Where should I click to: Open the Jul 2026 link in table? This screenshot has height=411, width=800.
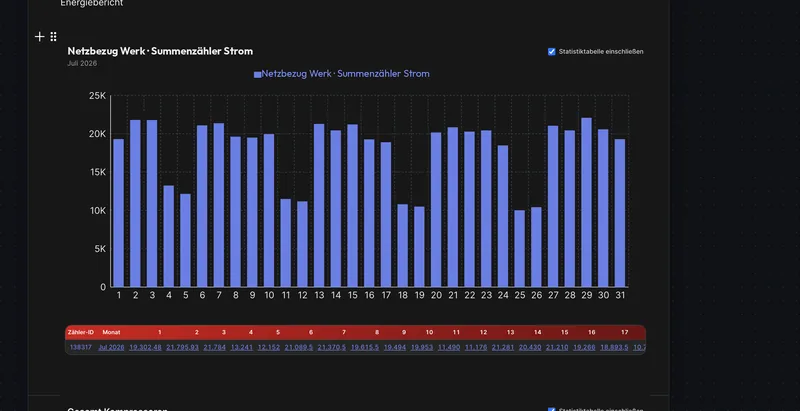click(x=111, y=347)
